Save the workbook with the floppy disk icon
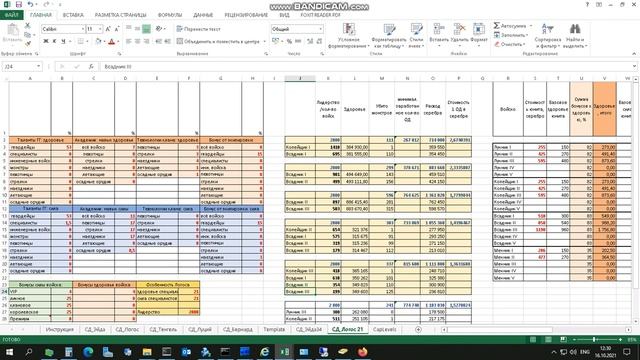Image resolution: width=640 pixels, height=360 pixels. point(19,4)
